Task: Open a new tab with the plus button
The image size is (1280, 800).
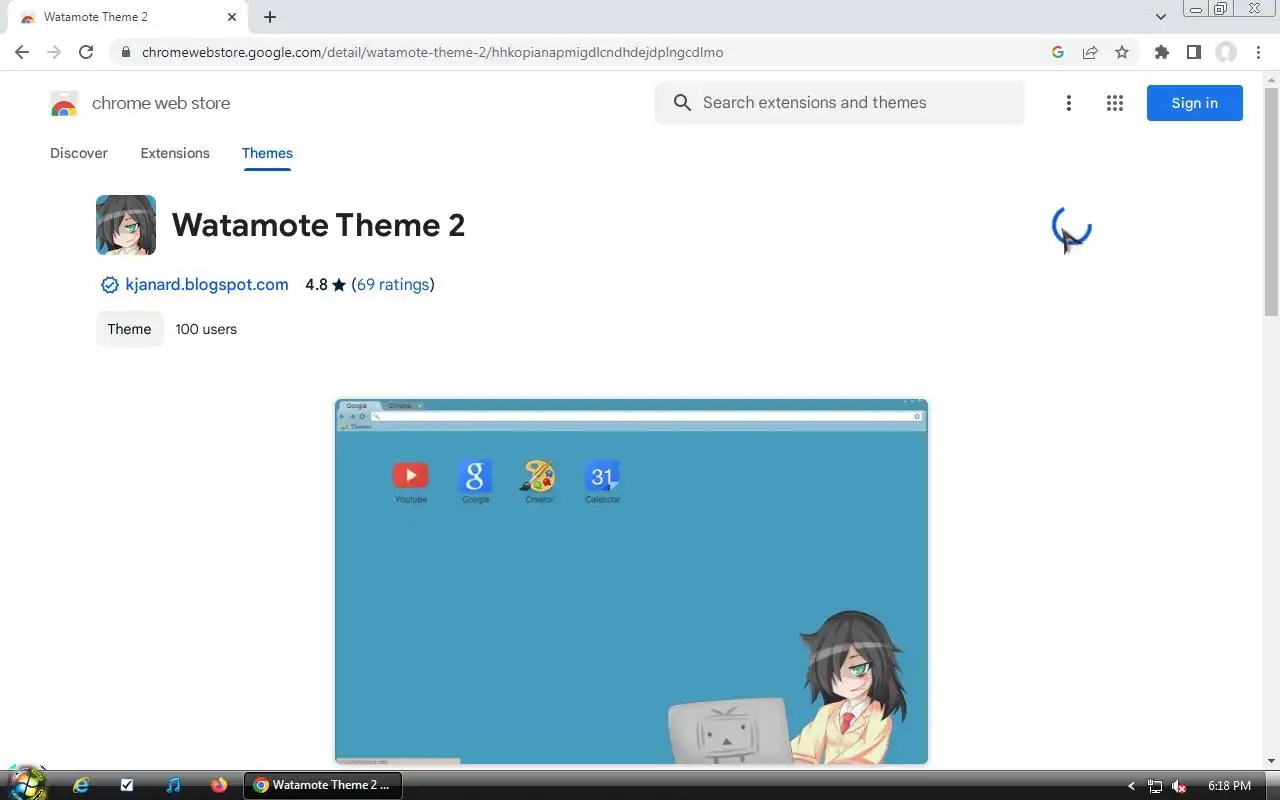Action: pyautogui.click(x=270, y=17)
